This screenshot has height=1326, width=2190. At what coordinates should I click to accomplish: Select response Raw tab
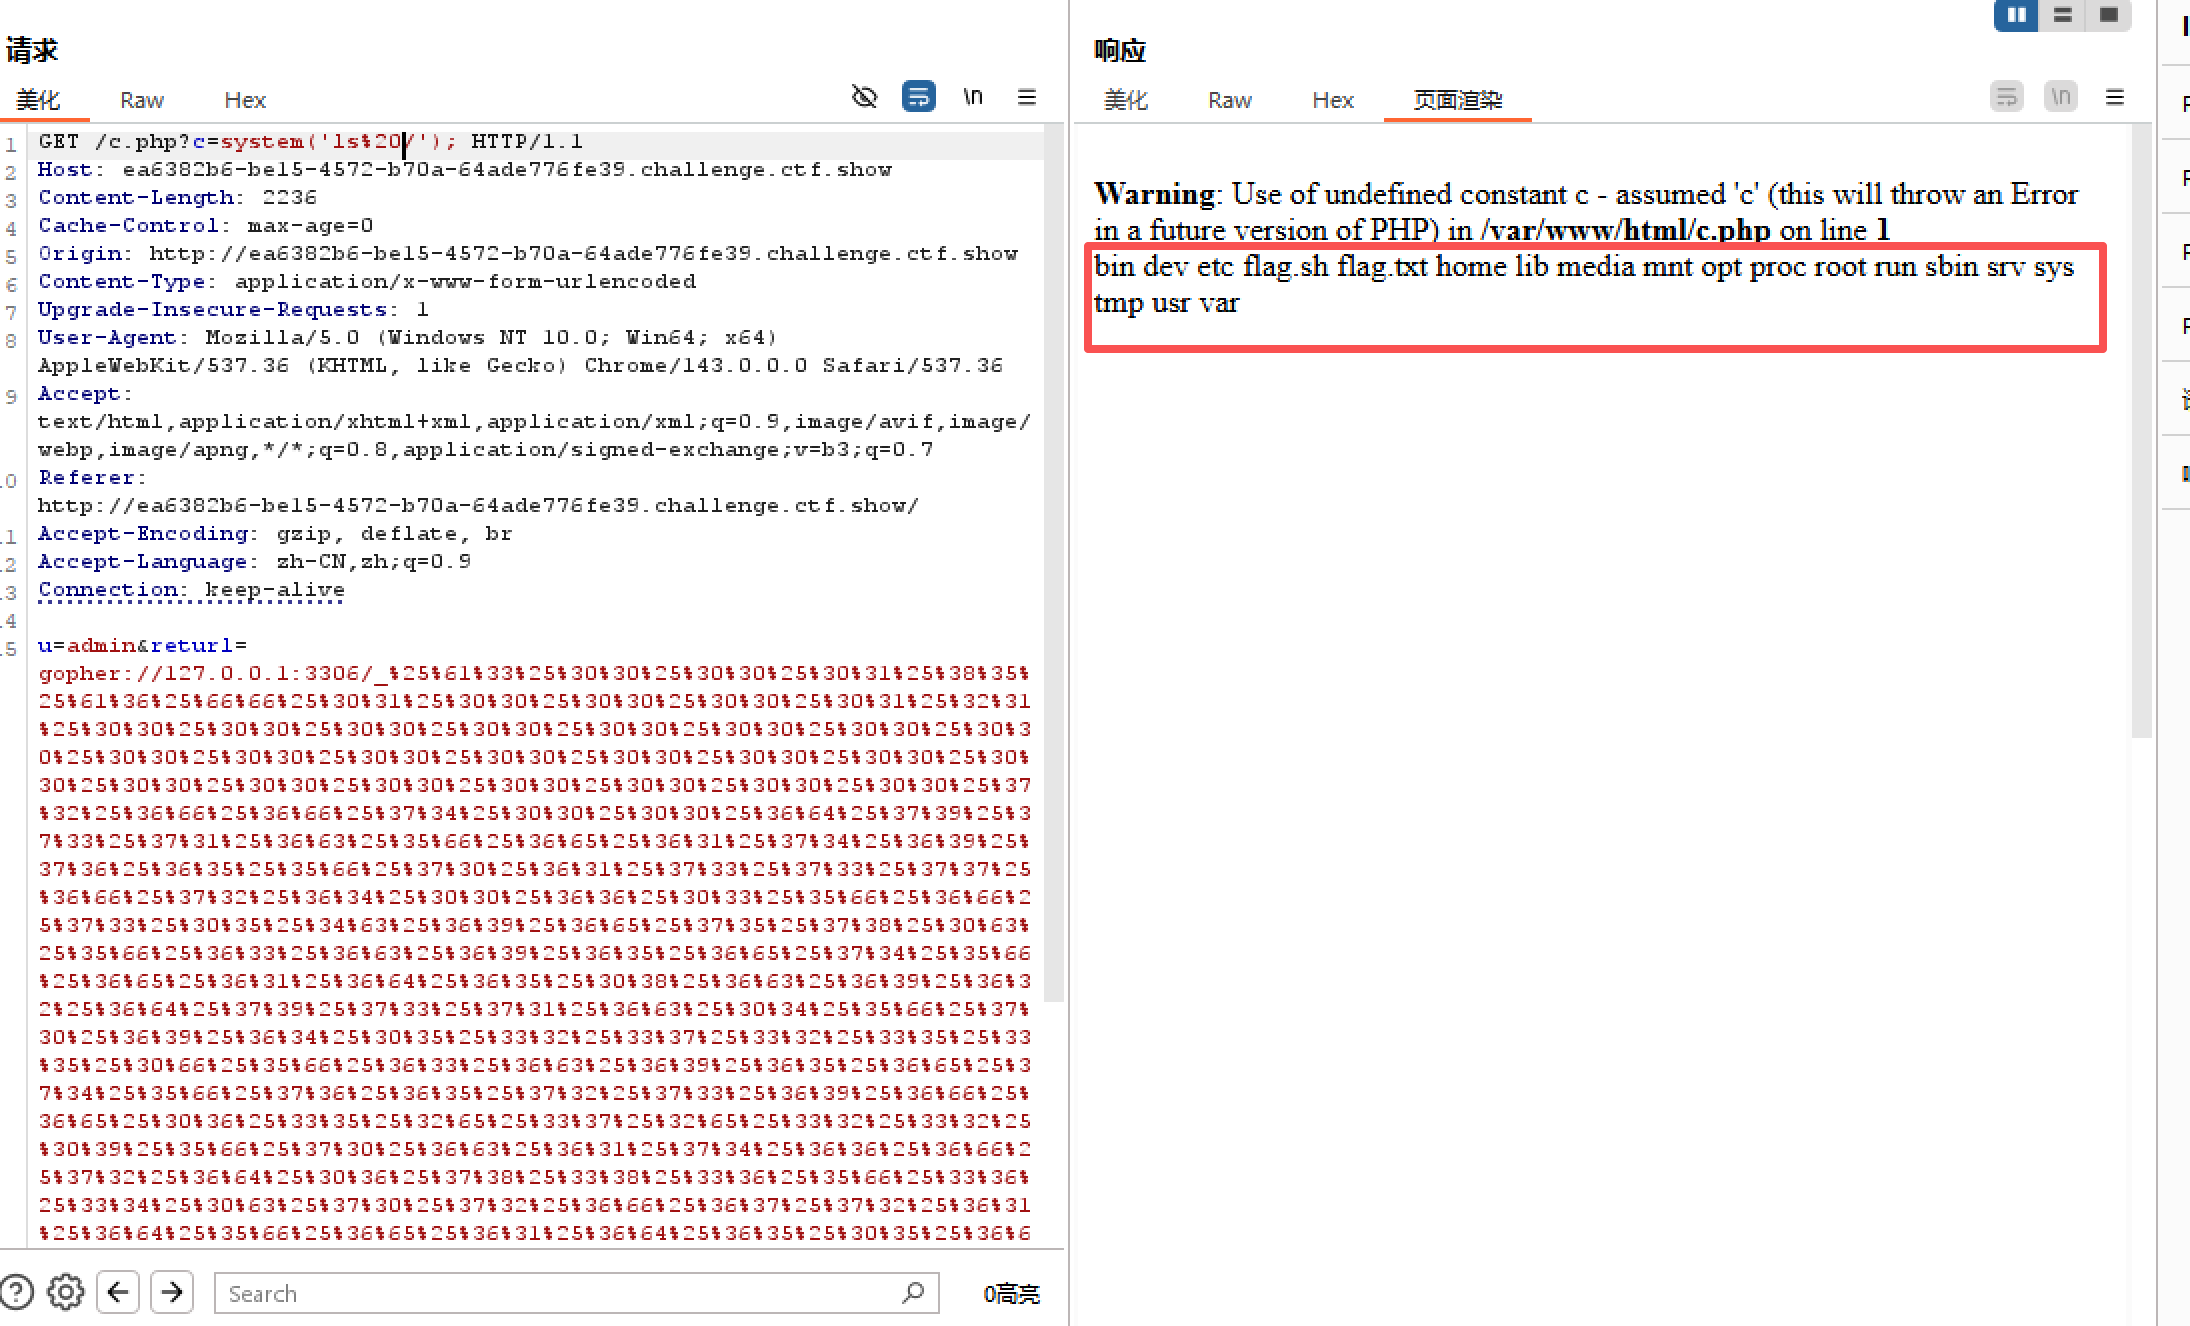click(x=1229, y=100)
